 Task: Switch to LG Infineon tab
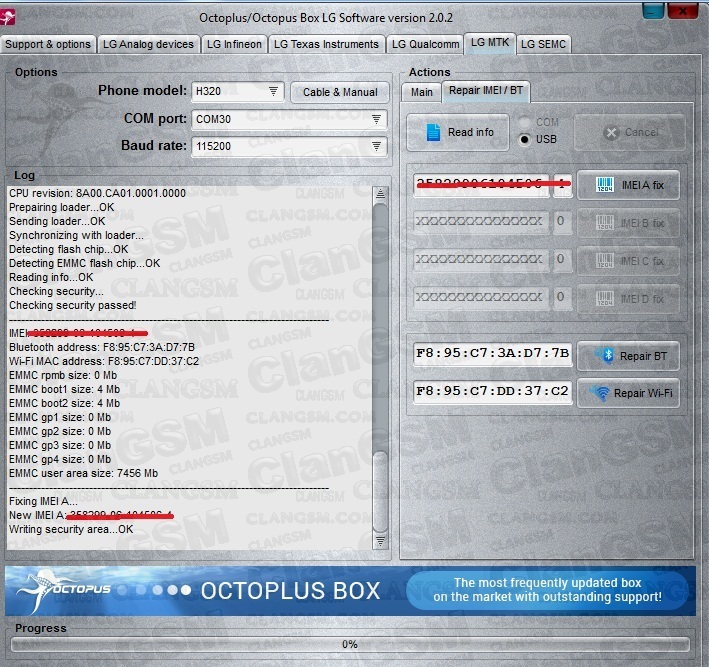coord(234,44)
